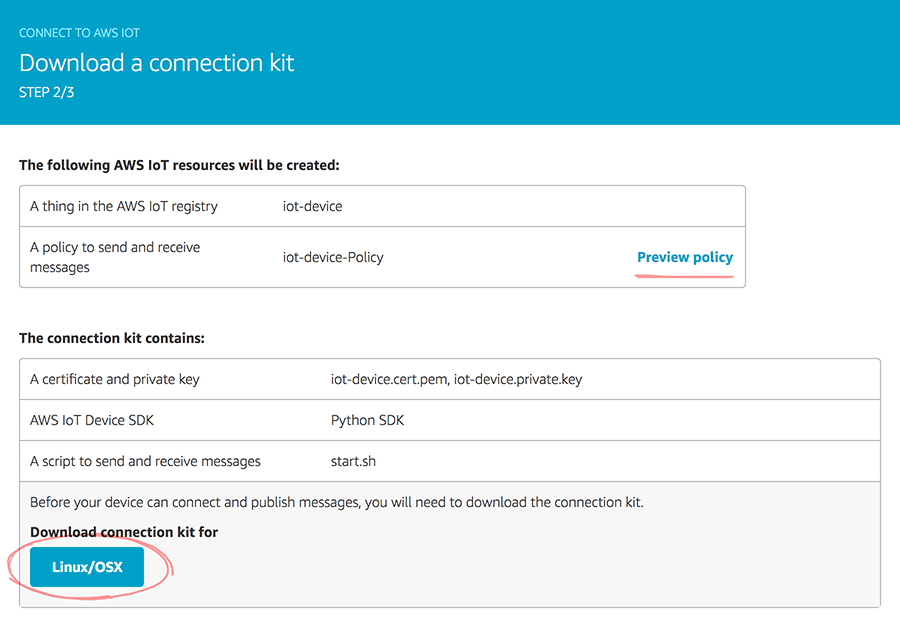Click the 'Download a connection kit' title

[x=157, y=63]
